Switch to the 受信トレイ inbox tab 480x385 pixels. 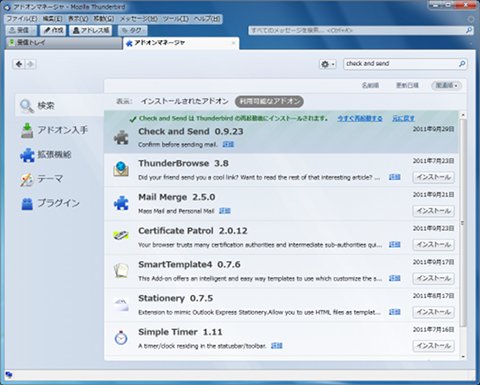coord(64,43)
